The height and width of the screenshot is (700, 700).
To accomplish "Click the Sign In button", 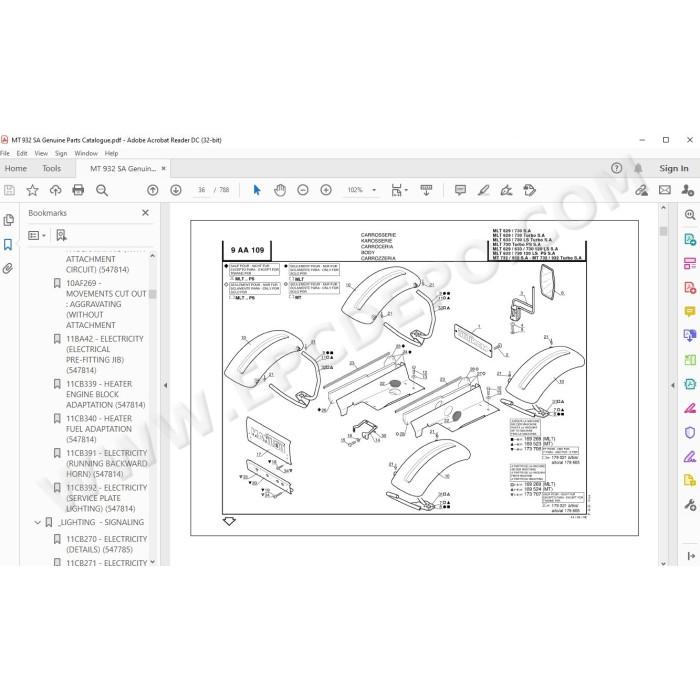I will [x=674, y=168].
